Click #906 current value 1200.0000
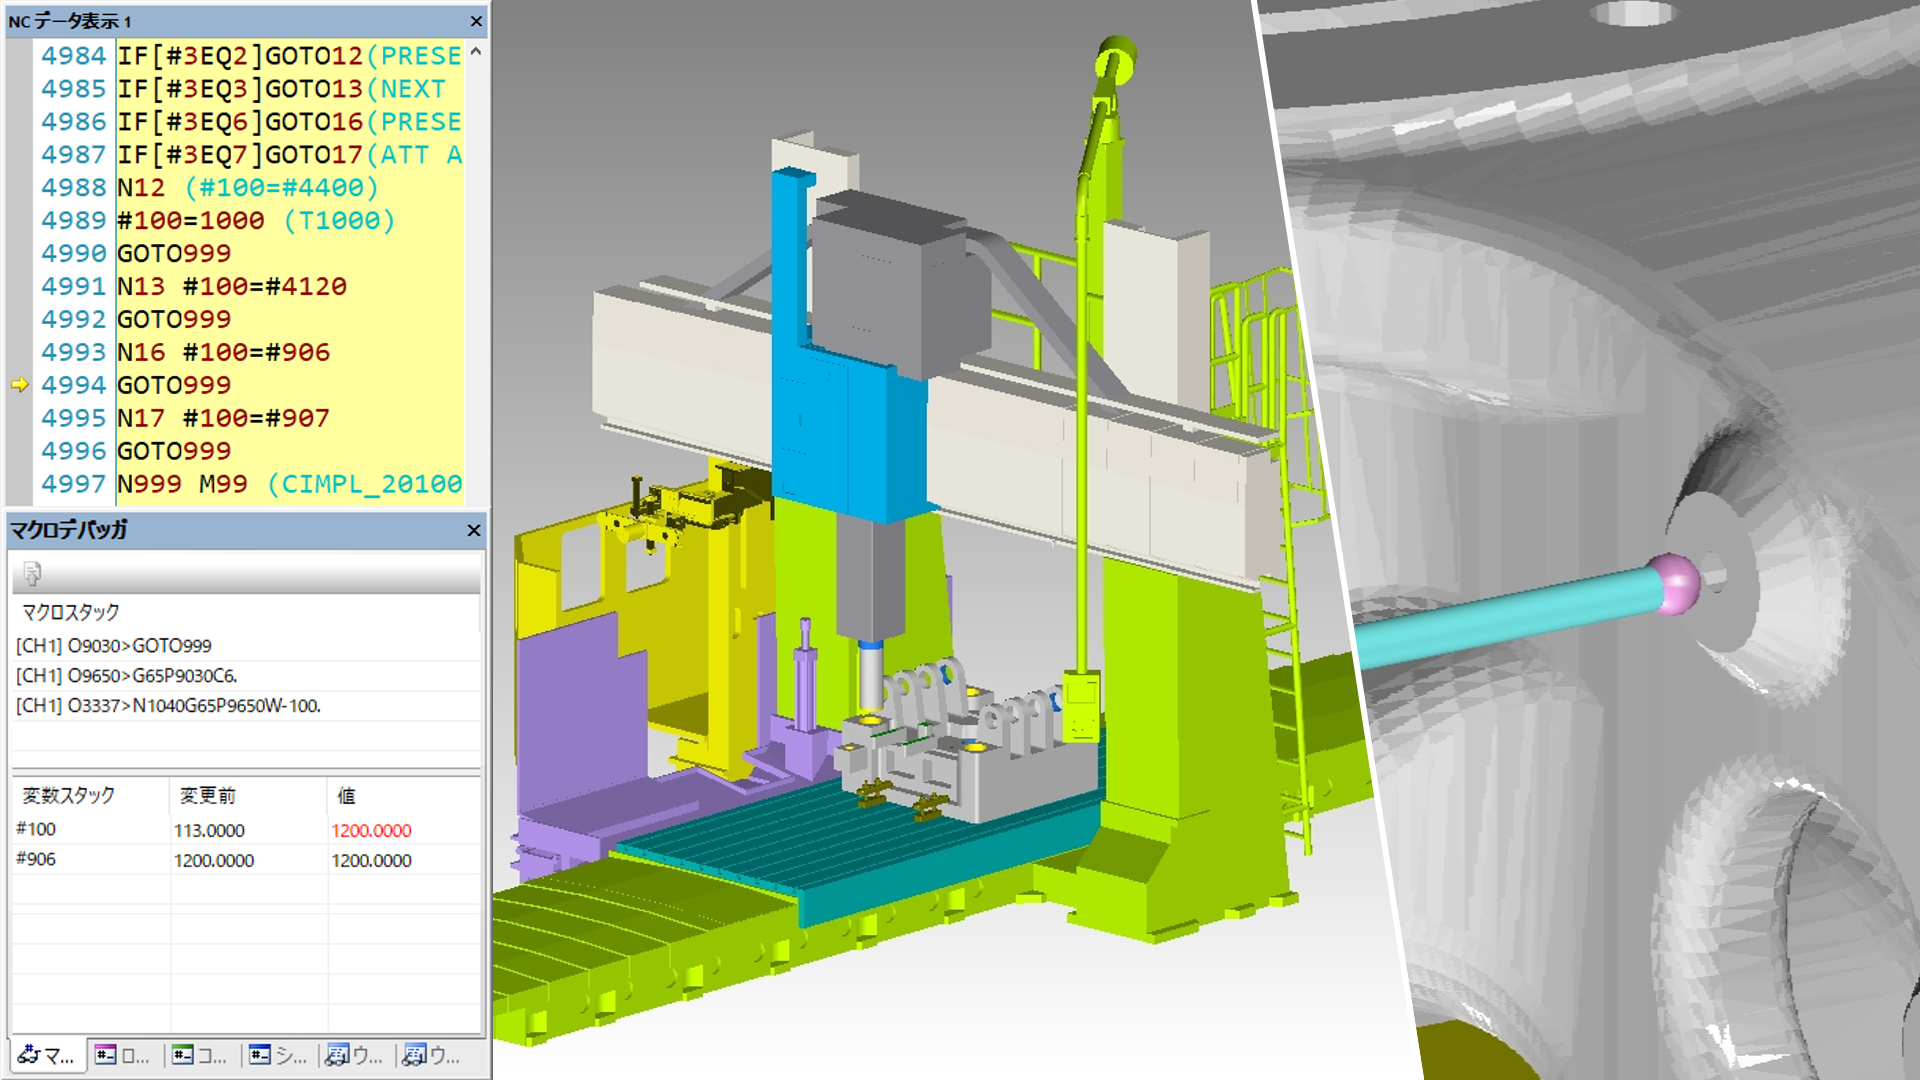This screenshot has width=1920, height=1080. 371,861
